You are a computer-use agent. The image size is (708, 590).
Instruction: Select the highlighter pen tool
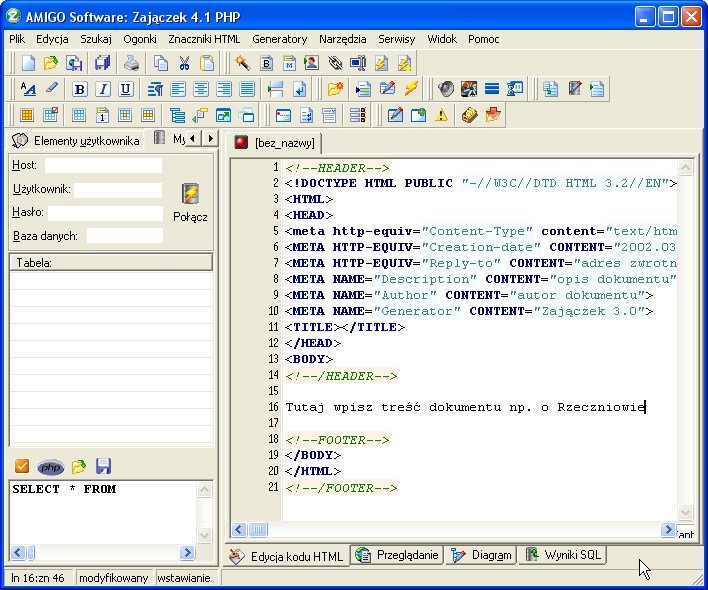coord(51,88)
